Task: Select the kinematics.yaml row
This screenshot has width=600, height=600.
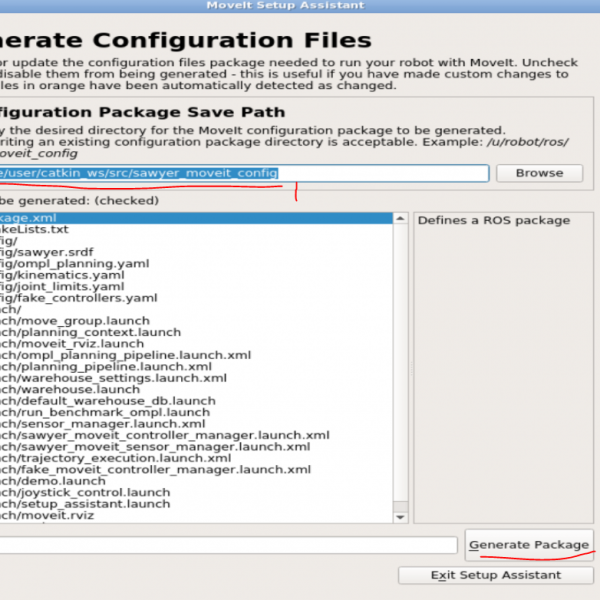Action: 196,275
